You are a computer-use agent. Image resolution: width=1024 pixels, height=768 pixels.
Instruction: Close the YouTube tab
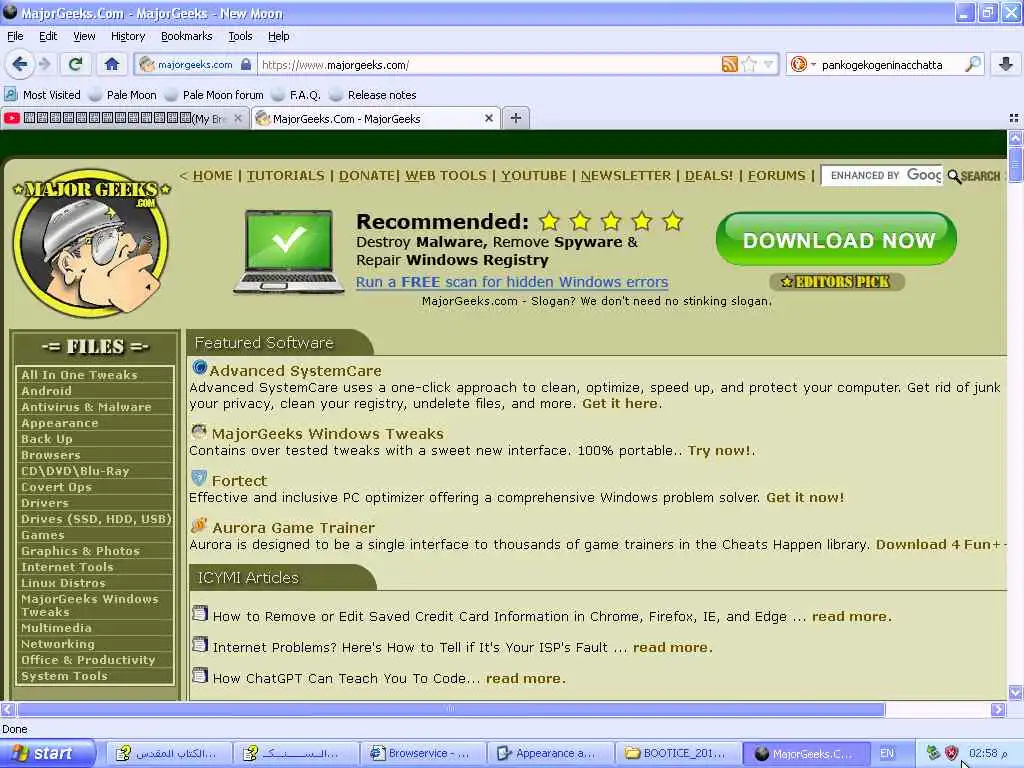point(238,118)
